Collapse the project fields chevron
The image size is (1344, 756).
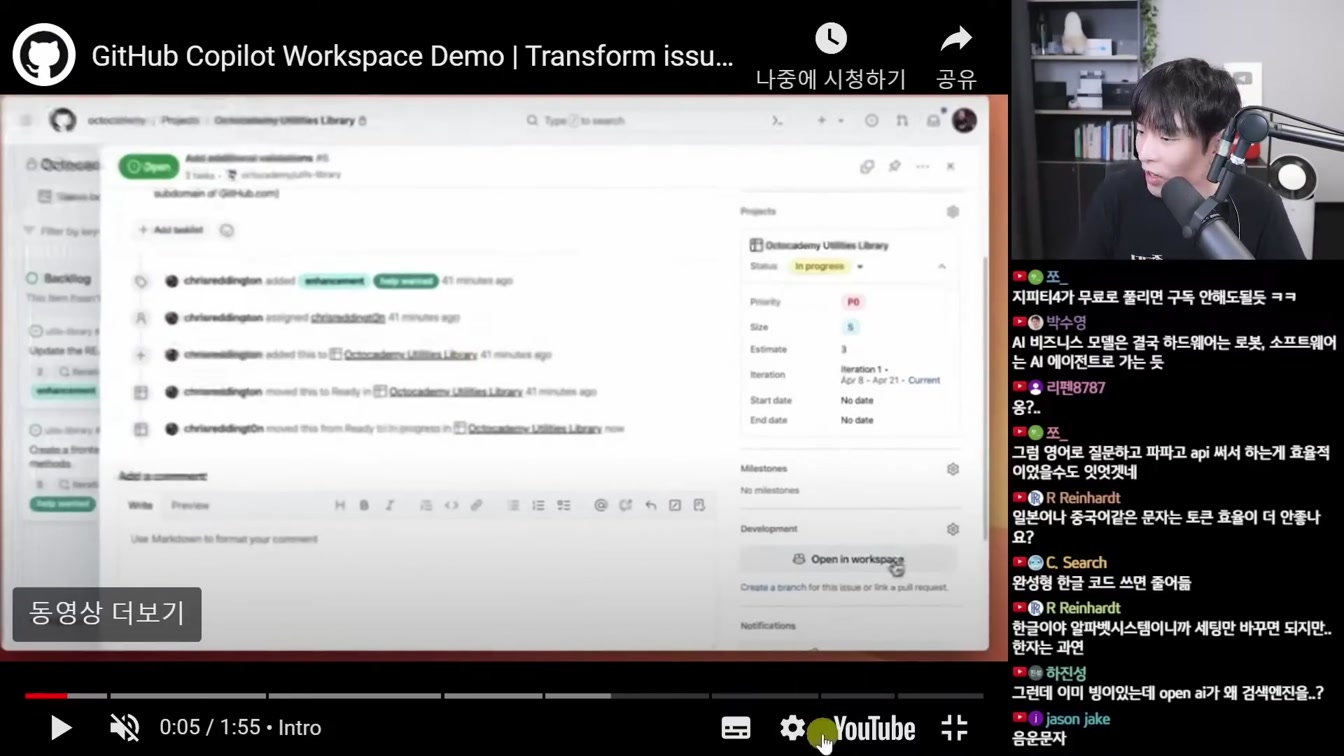(x=941, y=267)
